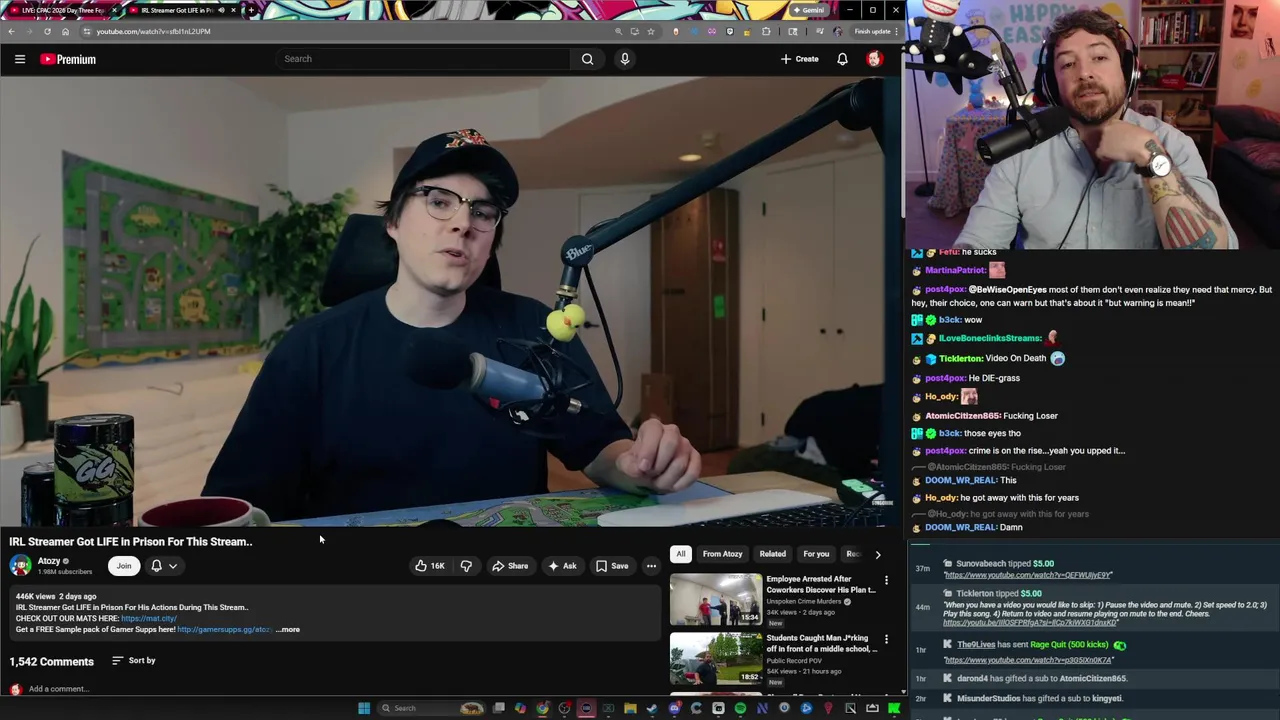
Task: Open the account avatar menu
Action: tap(874, 59)
